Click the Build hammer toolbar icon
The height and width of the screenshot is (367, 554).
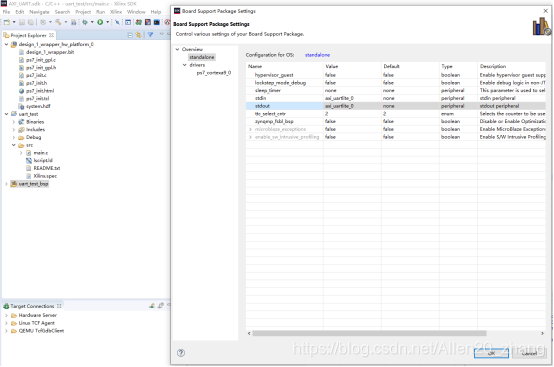[x=58, y=22]
